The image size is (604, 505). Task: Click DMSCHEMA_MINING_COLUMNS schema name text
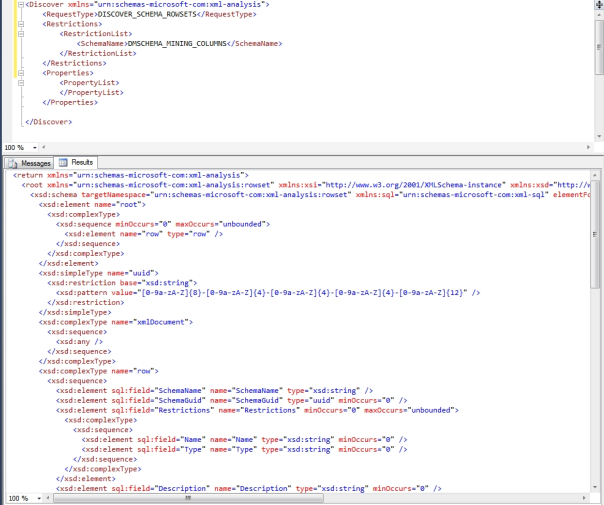point(177,44)
